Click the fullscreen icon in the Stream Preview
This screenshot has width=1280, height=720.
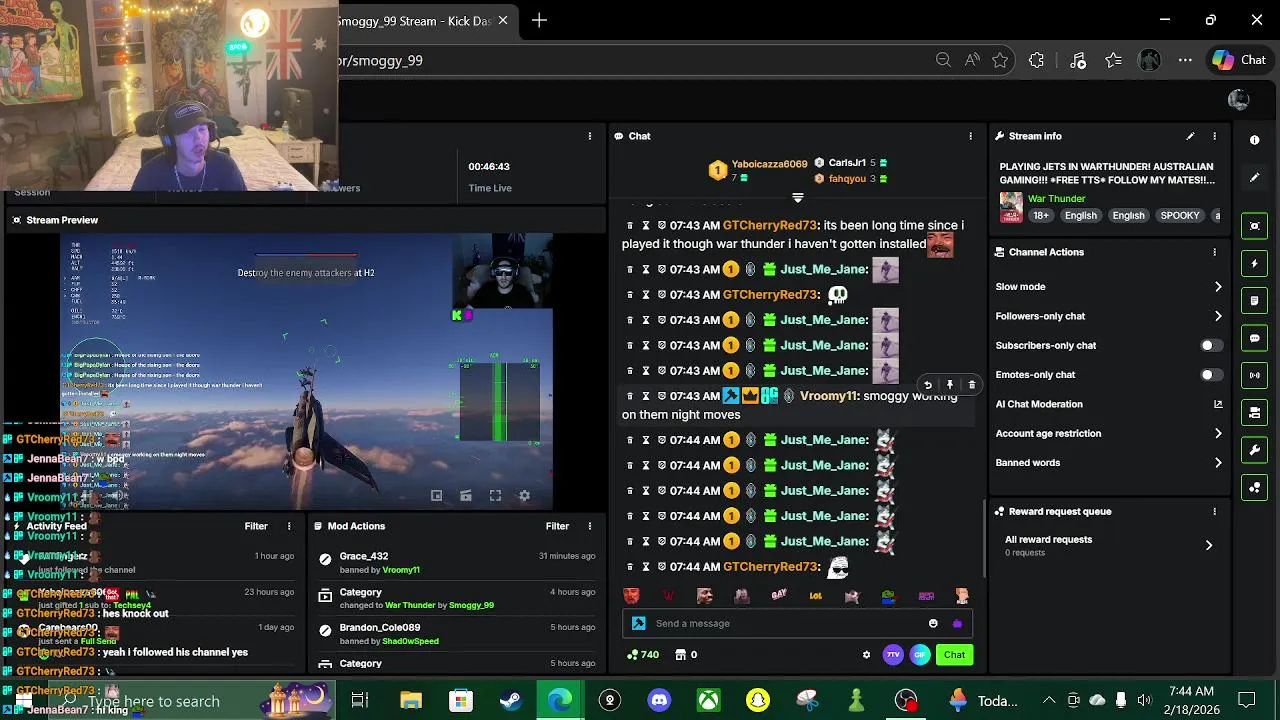pyautogui.click(x=495, y=495)
